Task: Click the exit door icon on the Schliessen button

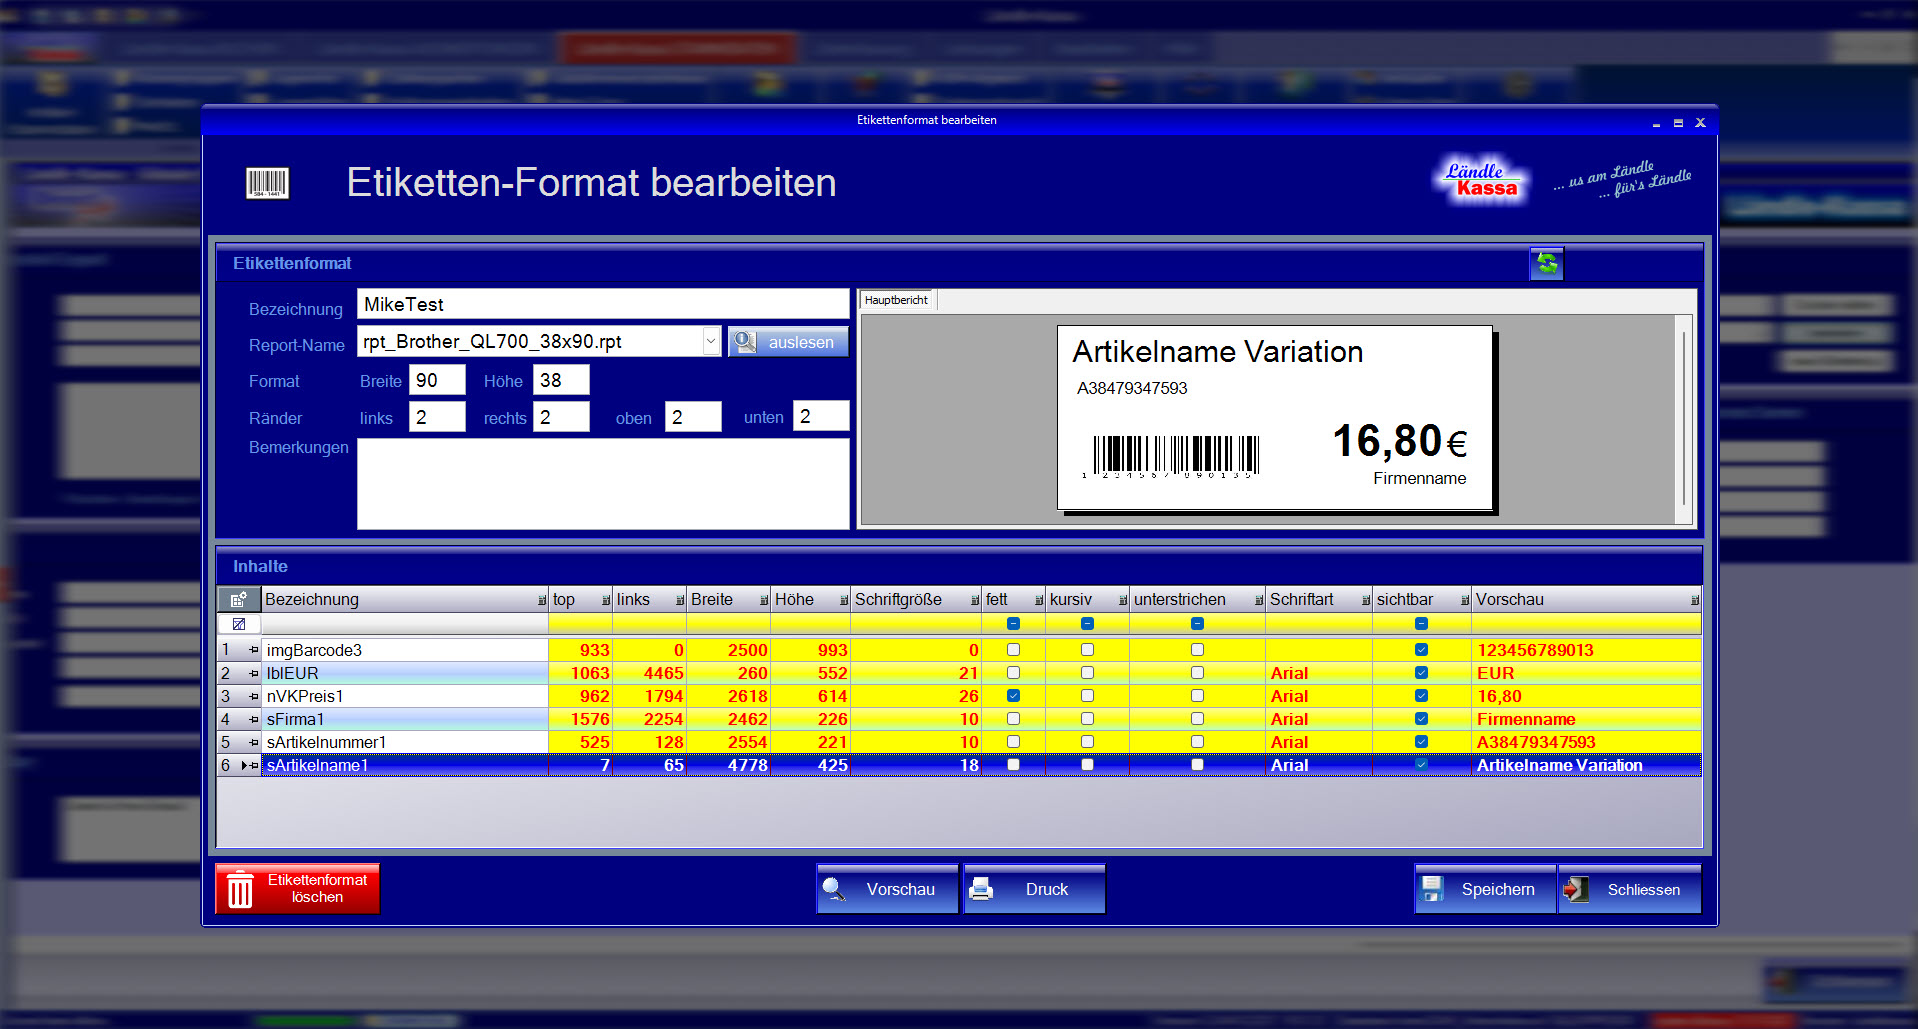Action: tap(1577, 889)
